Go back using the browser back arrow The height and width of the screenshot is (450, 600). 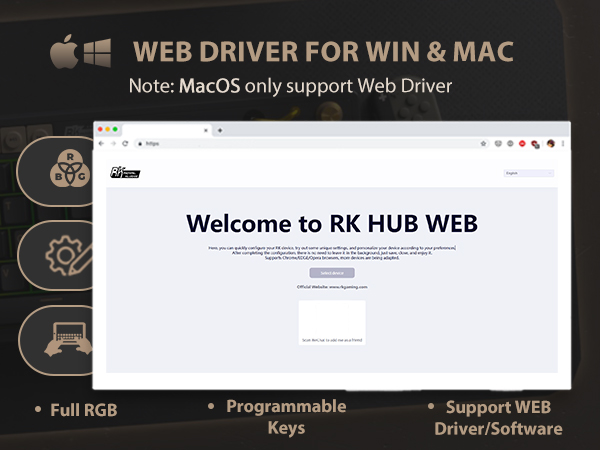click(101, 143)
